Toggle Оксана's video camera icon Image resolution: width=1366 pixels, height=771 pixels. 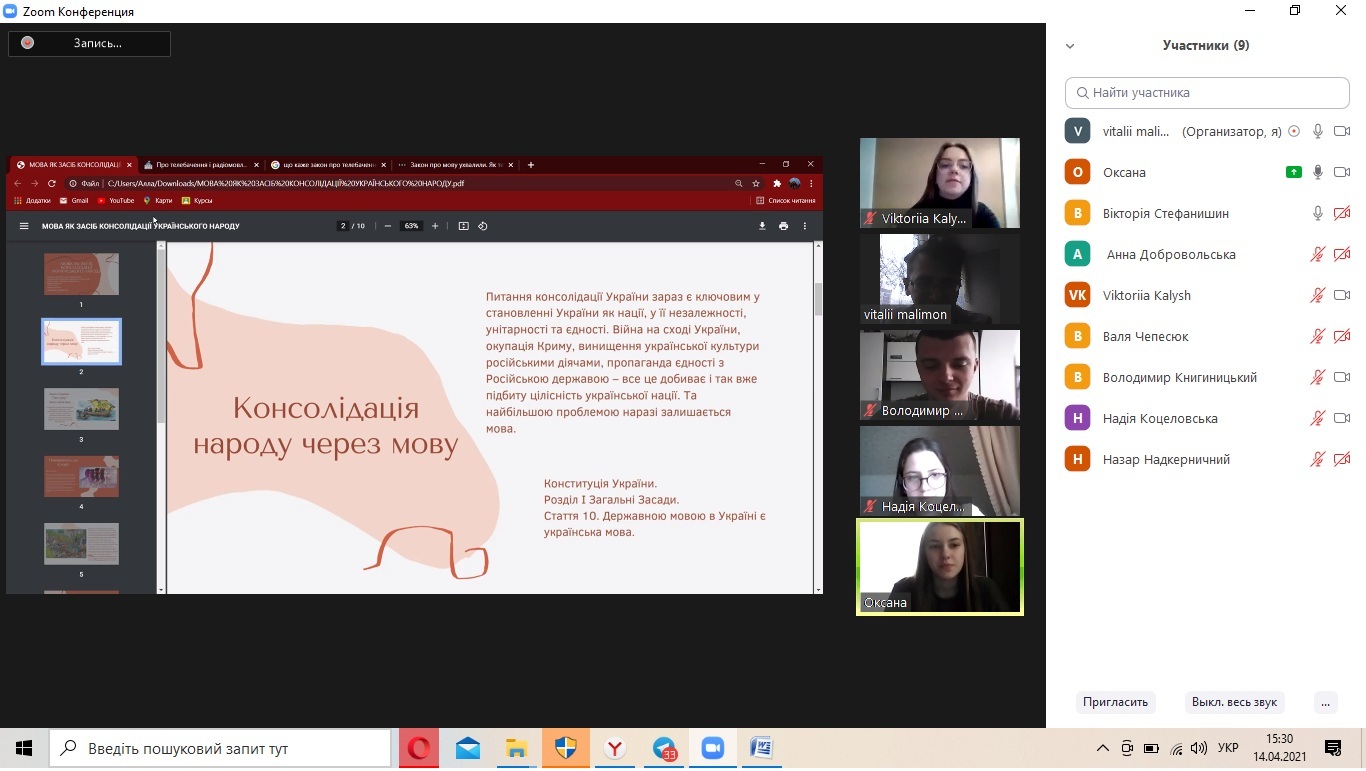click(x=1342, y=172)
